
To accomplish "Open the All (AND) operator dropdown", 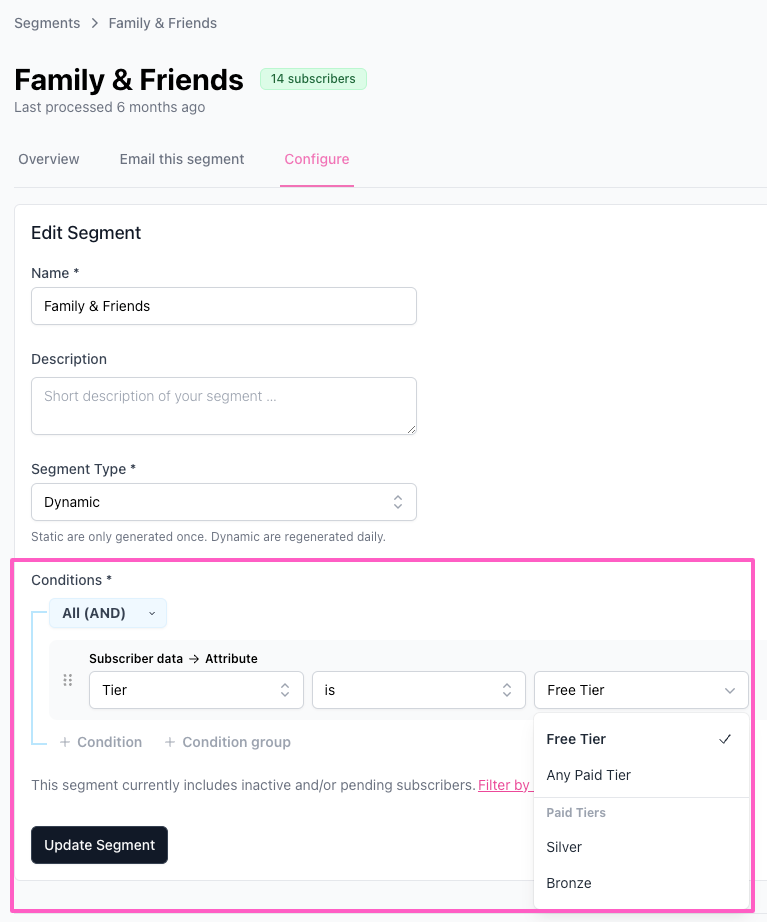I will click(108, 613).
